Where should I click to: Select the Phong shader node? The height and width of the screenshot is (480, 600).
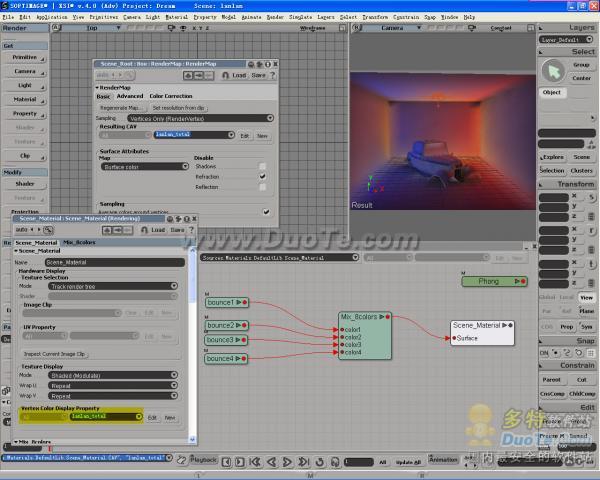point(487,281)
